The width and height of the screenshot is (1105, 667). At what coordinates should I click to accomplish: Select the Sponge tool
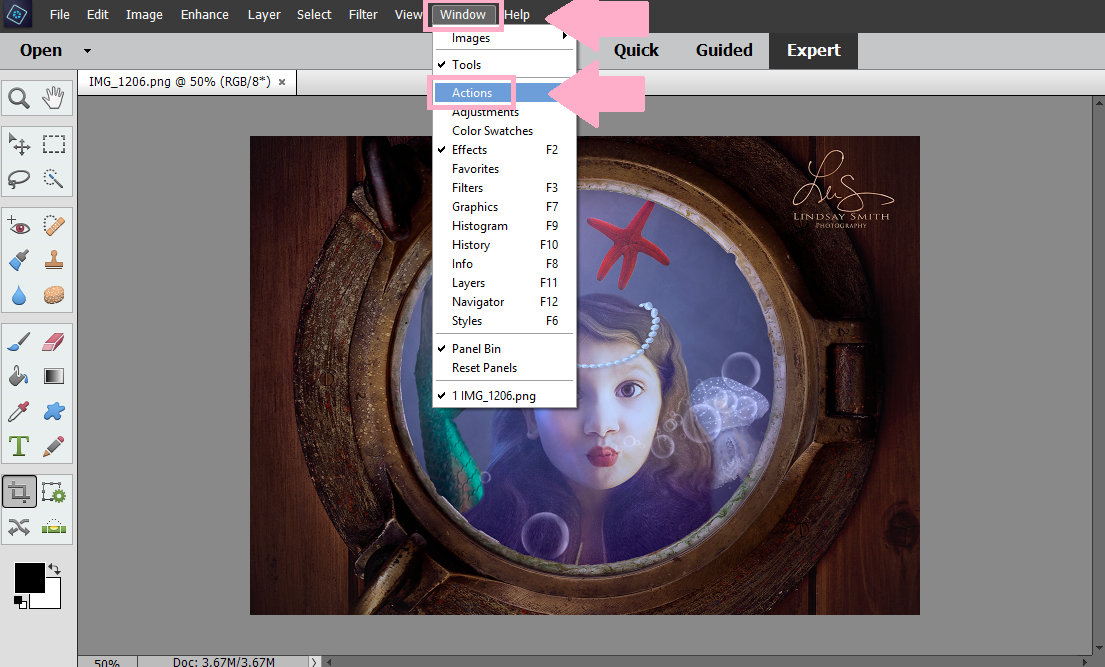[54, 295]
